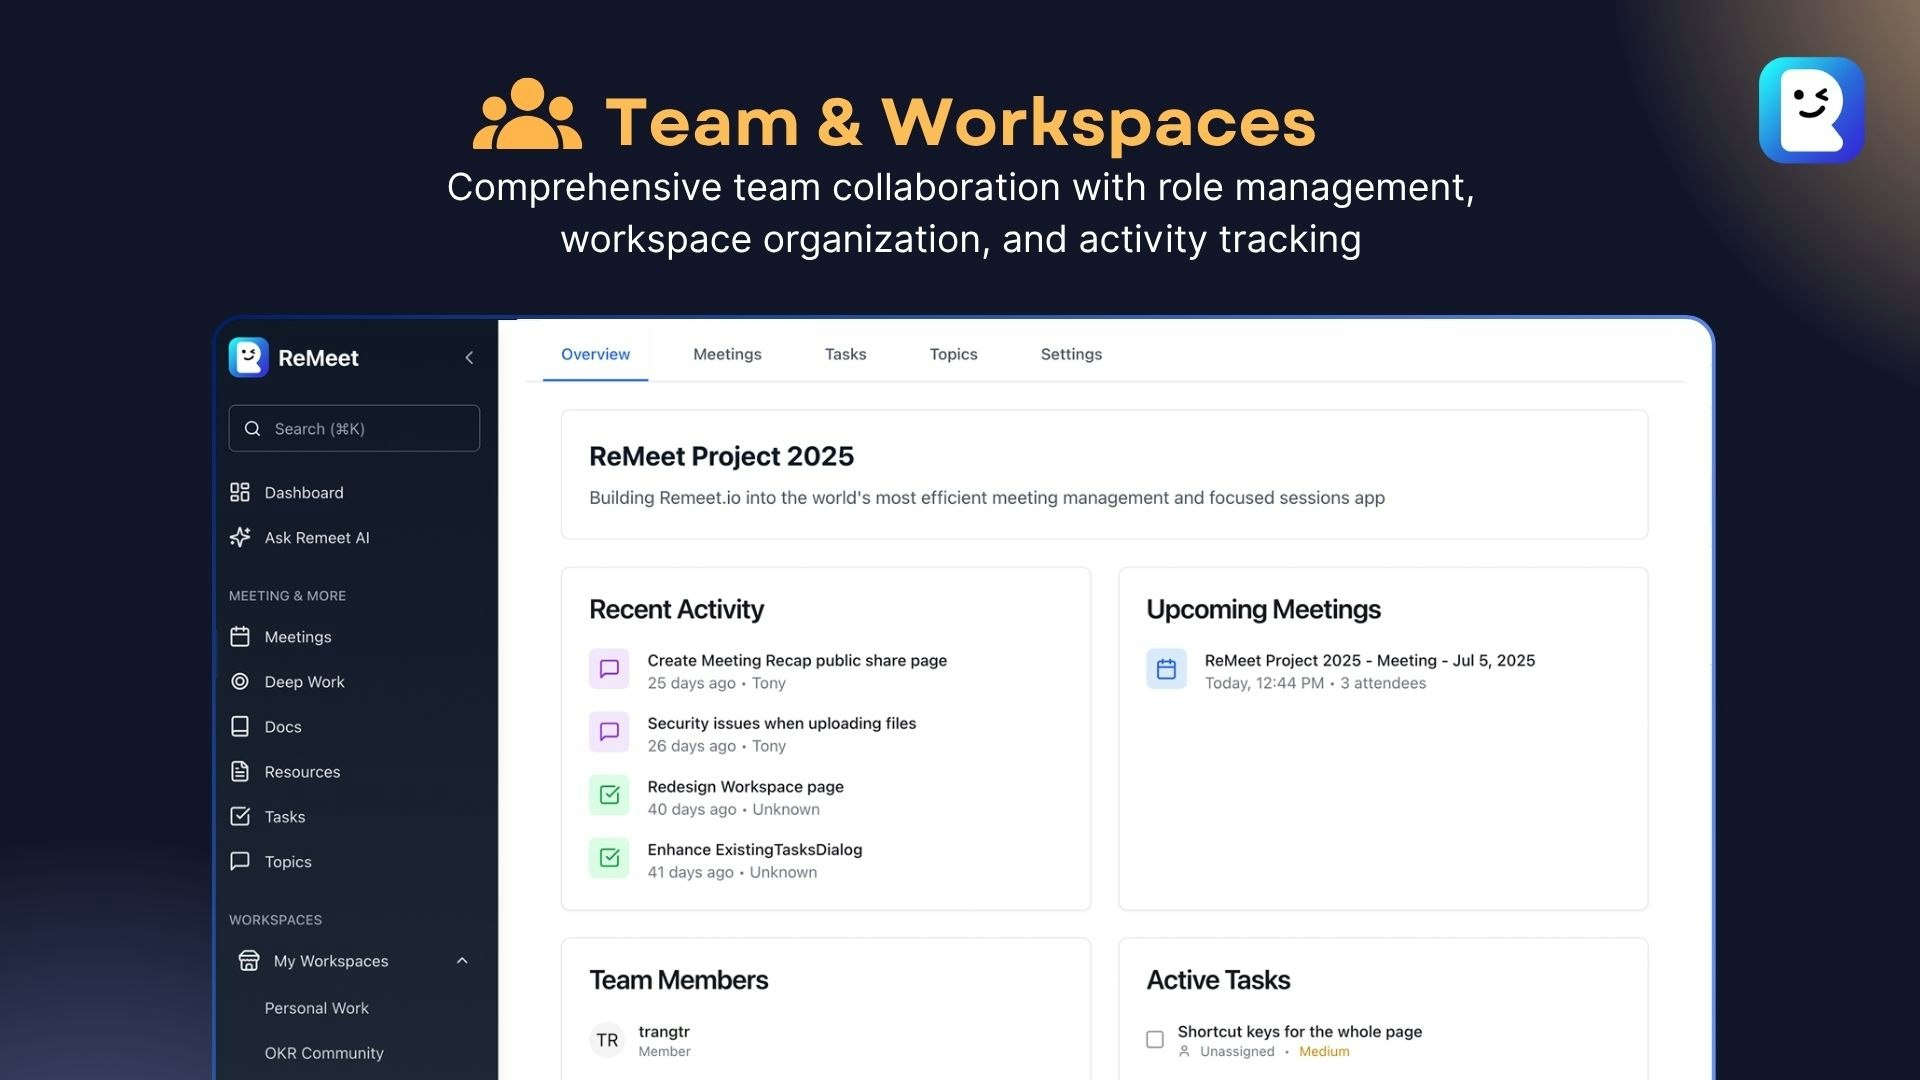Click the Upcoming Meetings heading
This screenshot has width=1920, height=1080.
click(x=1263, y=609)
